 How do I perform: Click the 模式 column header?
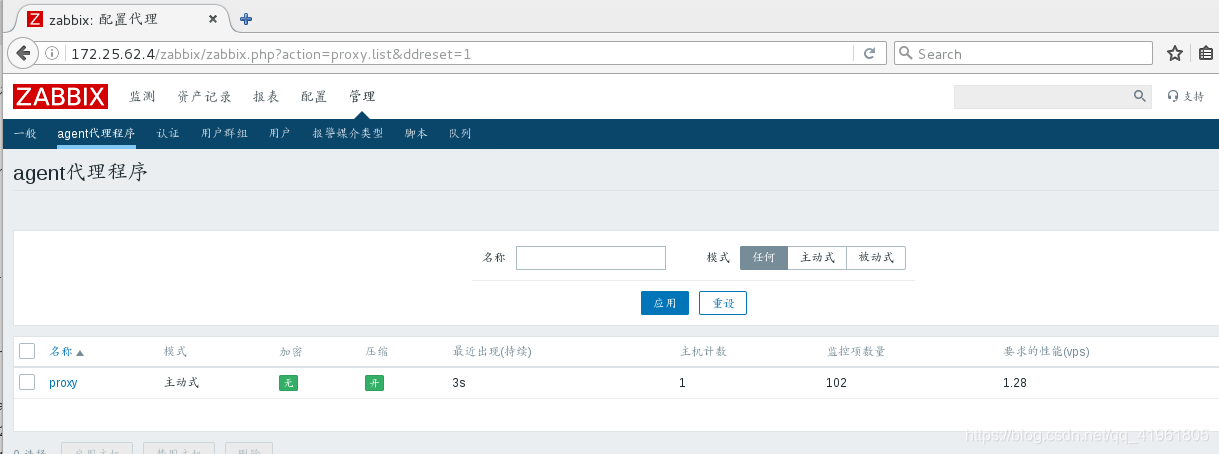pos(175,352)
